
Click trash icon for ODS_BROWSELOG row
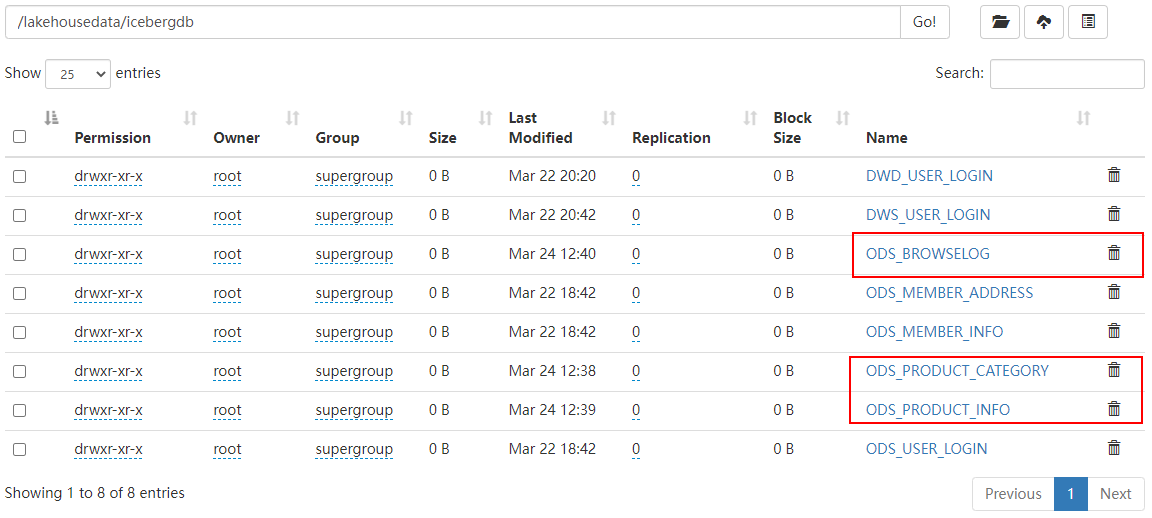(1114, 253)
